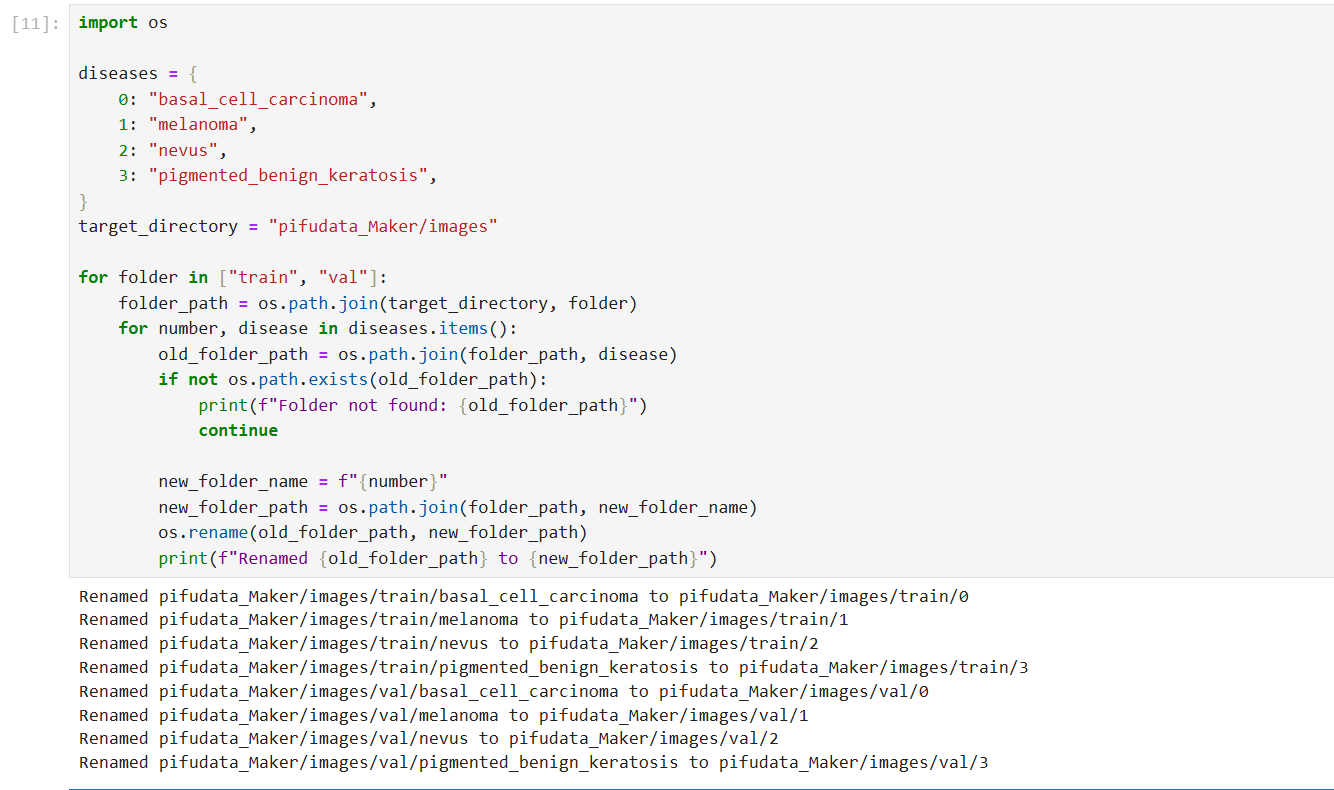This screenshot has height=790, width=1334.
Task: Click the first output line ending in train/0
Action: 523,596
